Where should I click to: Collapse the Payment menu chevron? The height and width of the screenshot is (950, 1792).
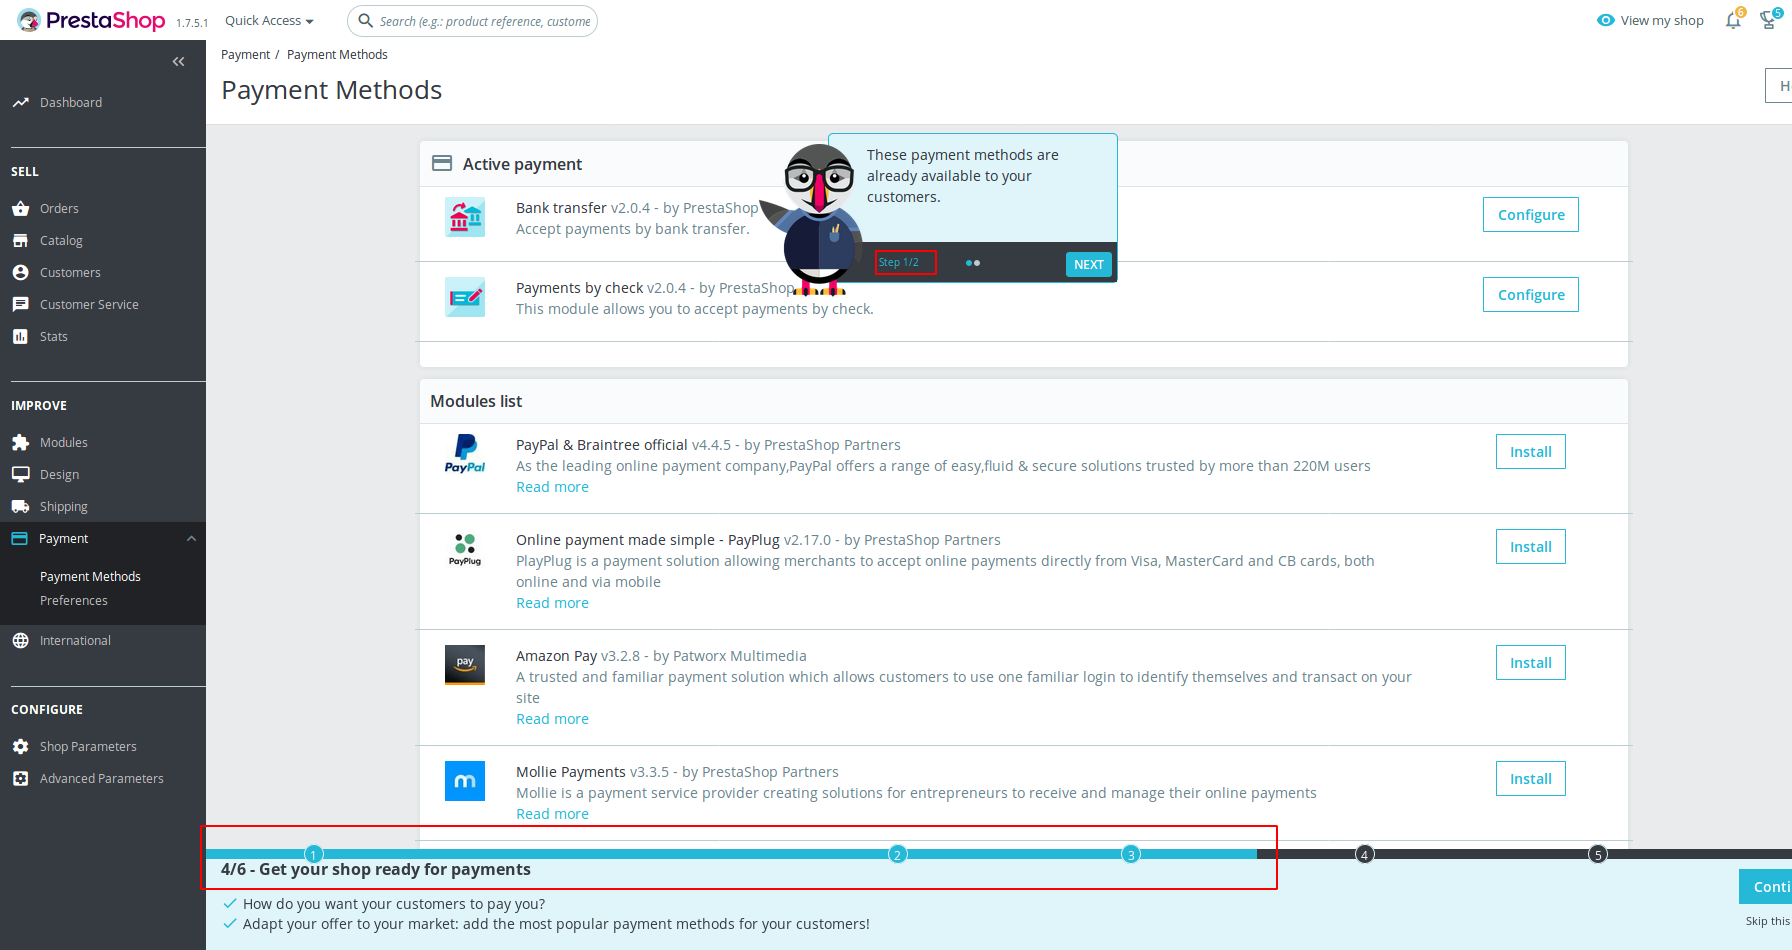pyautogui.click(x=191, y=538)
